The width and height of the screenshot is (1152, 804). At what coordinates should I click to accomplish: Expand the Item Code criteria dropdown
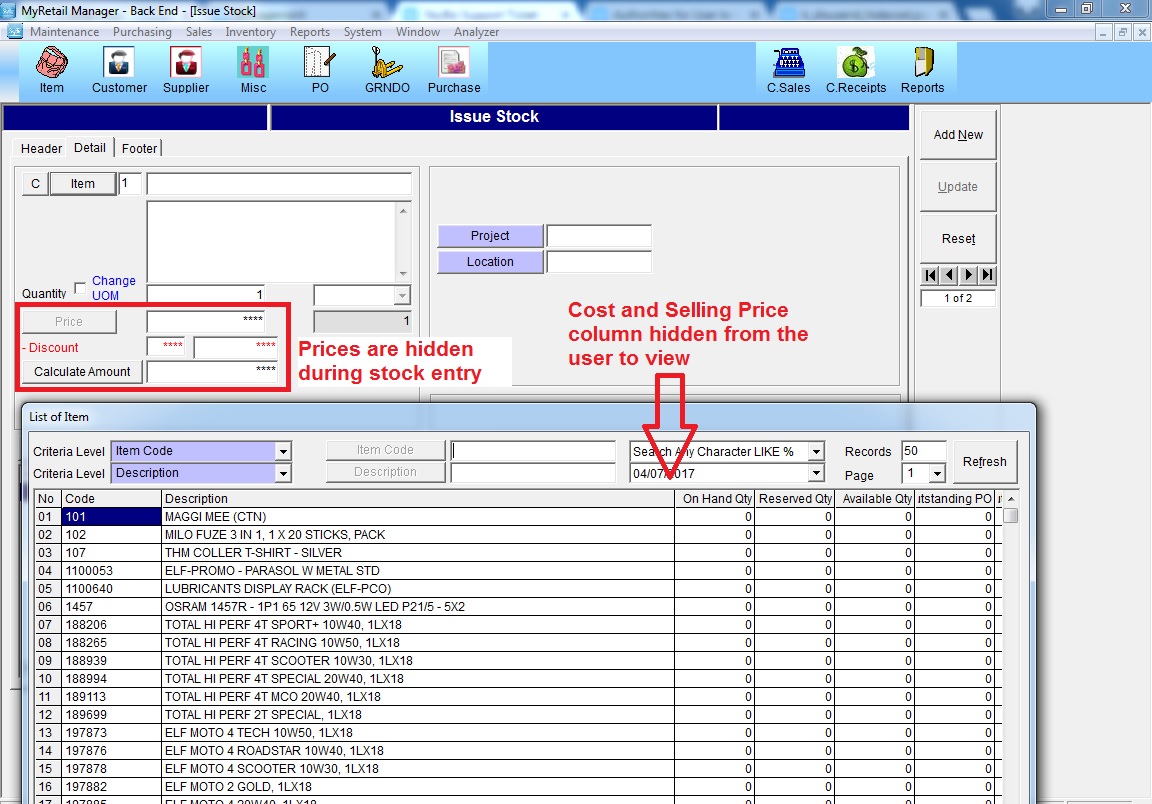[283, 452]
